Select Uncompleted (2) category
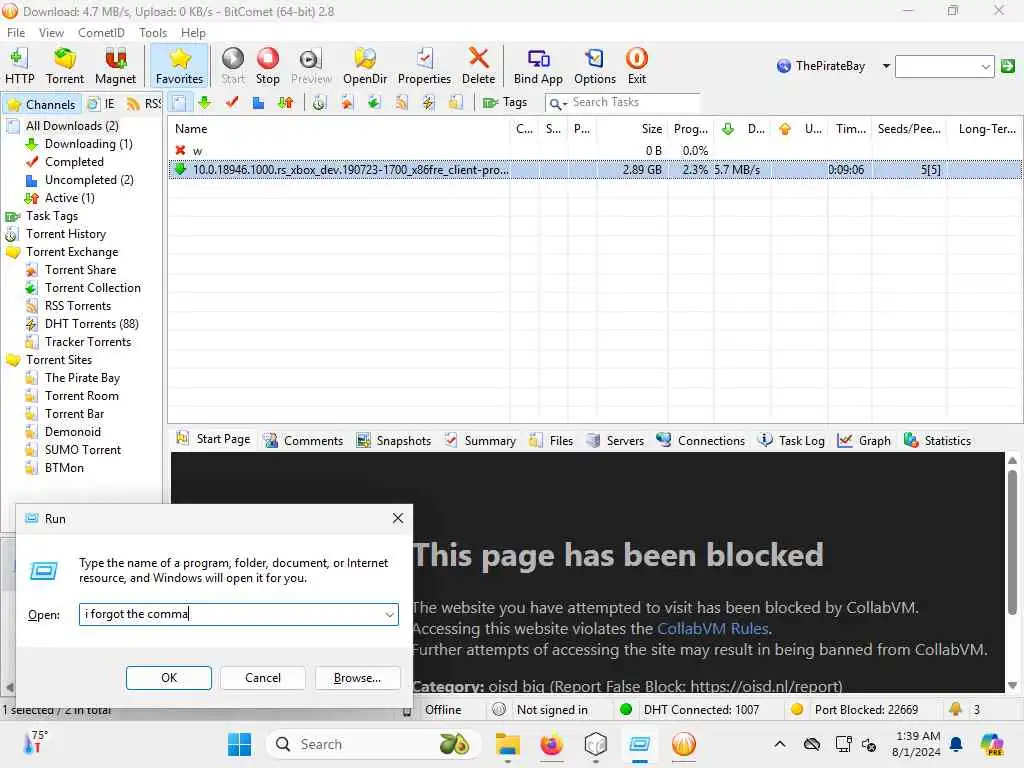Image resolution: width=1024 pixels, height=768 pixels. [x=89, y=180]
